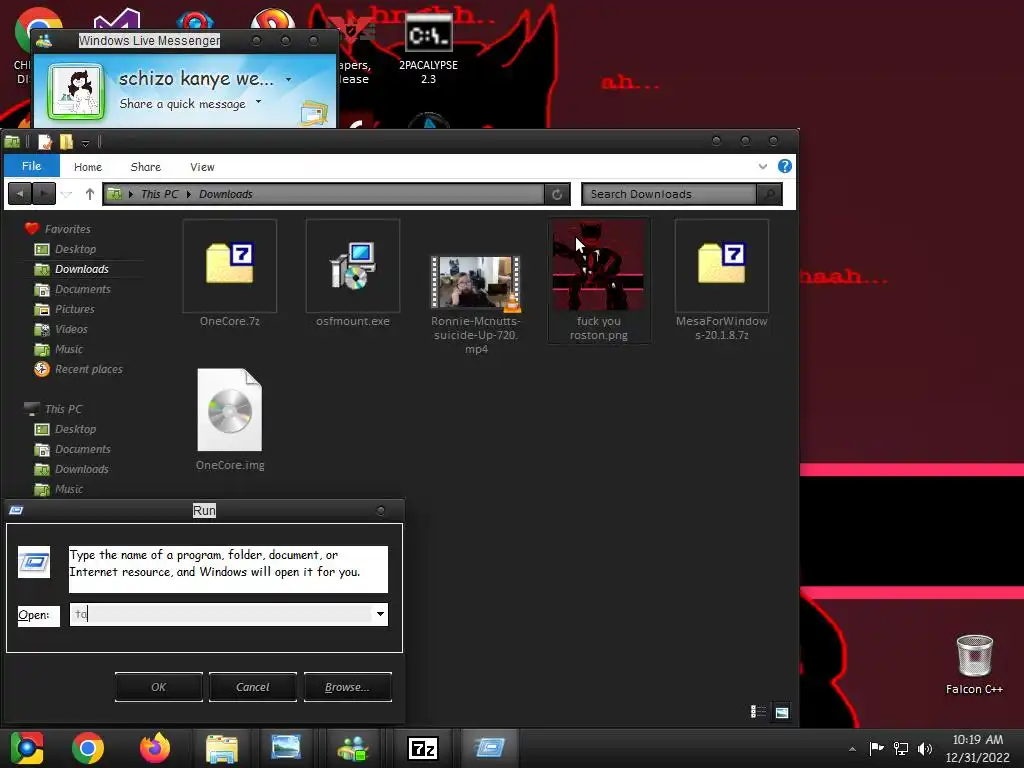Click the search magnifier button

click(x=769, y=194)
